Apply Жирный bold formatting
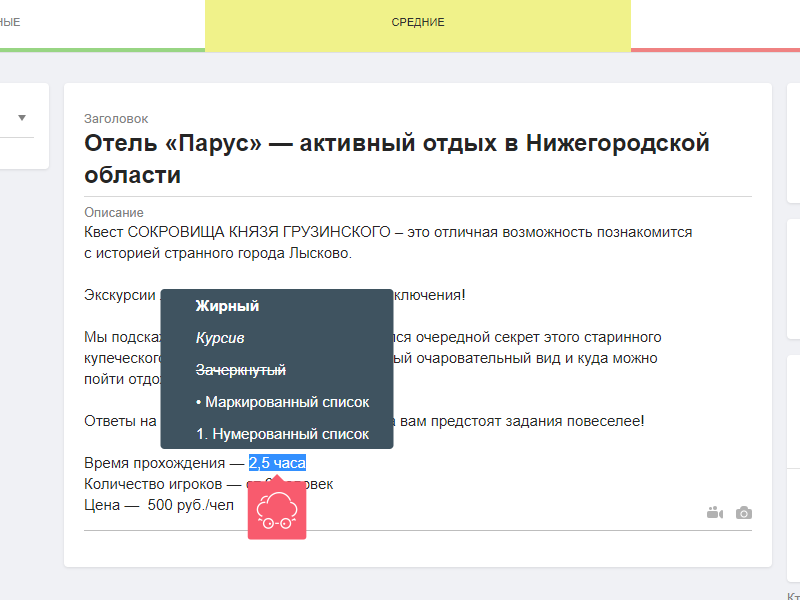 (x=227, y=306)
